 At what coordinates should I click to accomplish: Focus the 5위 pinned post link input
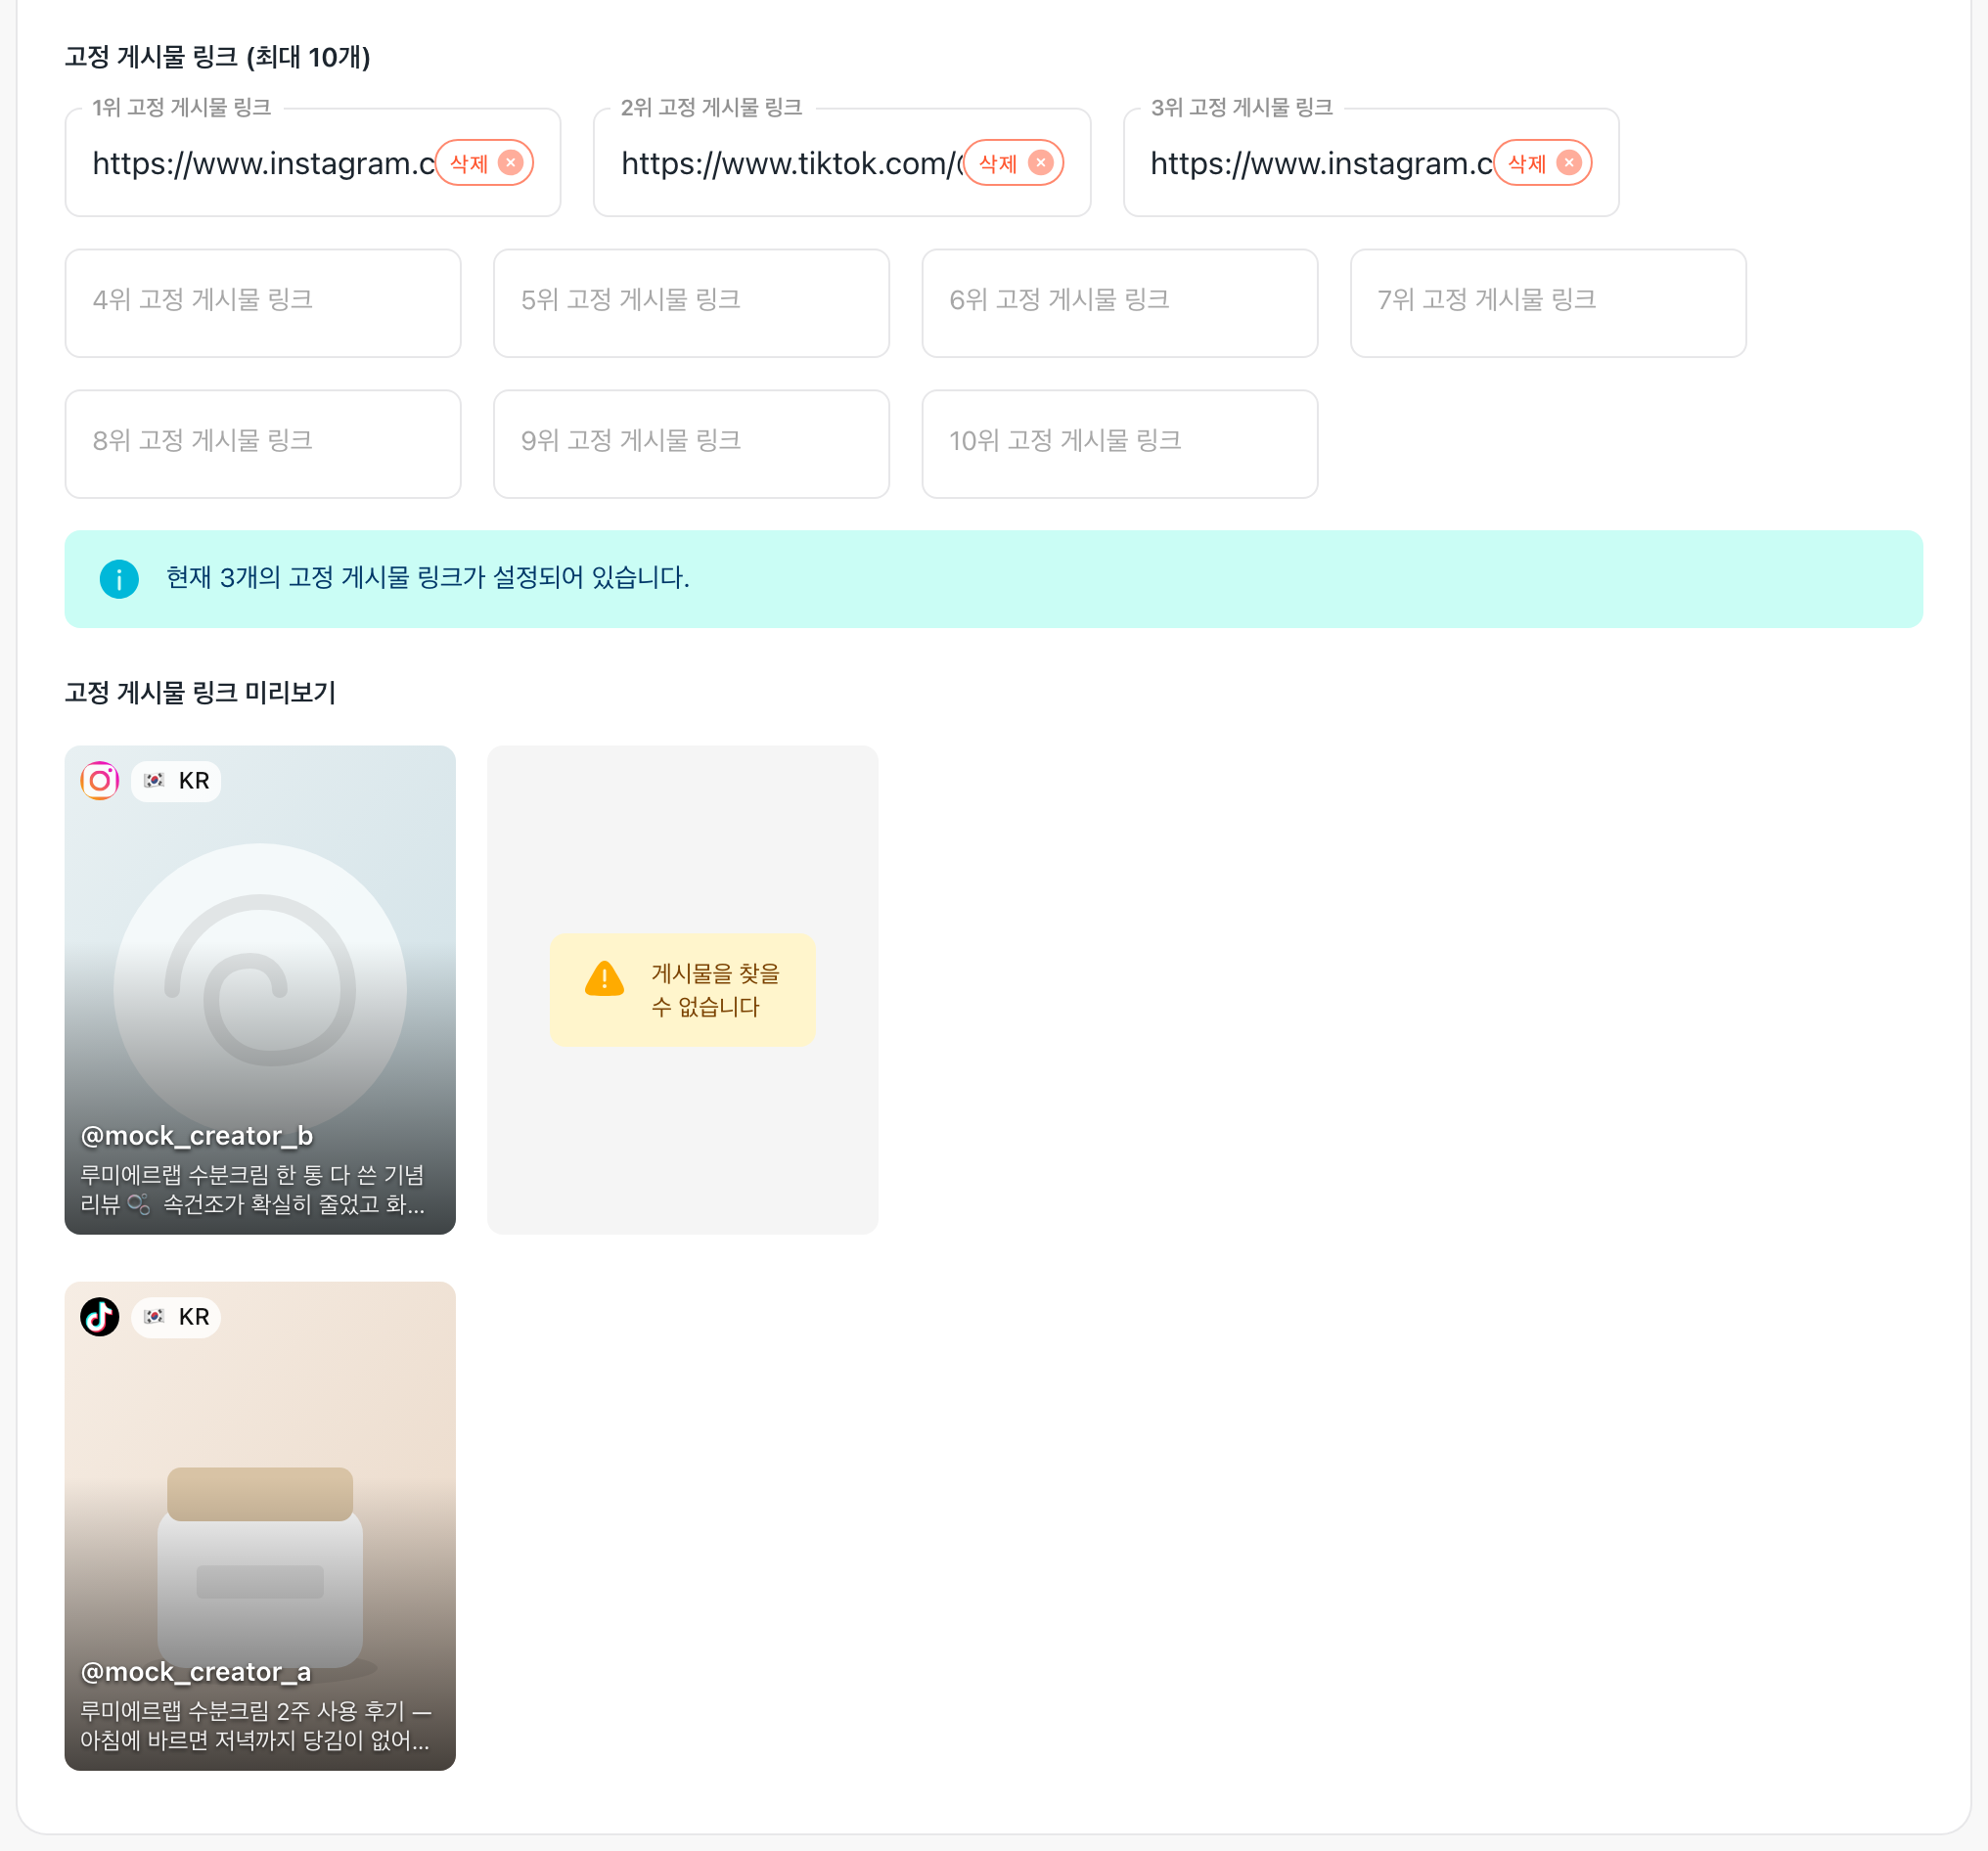[691, 303]
